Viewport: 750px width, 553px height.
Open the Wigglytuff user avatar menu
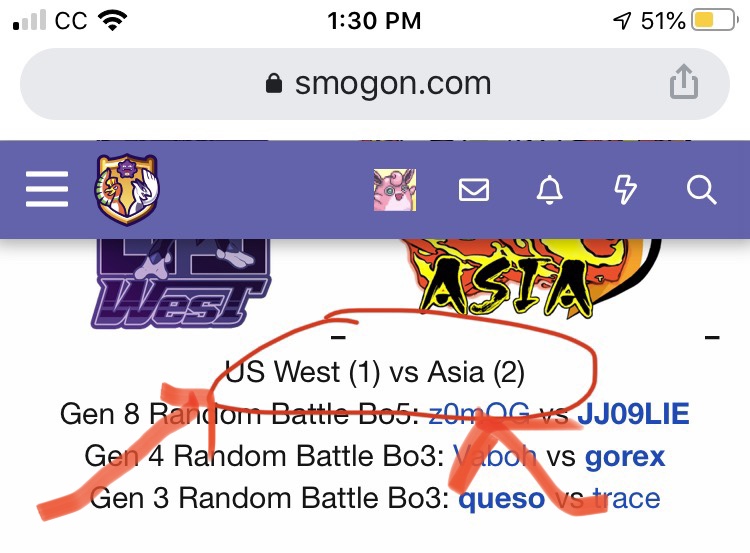tap(395, 190)
